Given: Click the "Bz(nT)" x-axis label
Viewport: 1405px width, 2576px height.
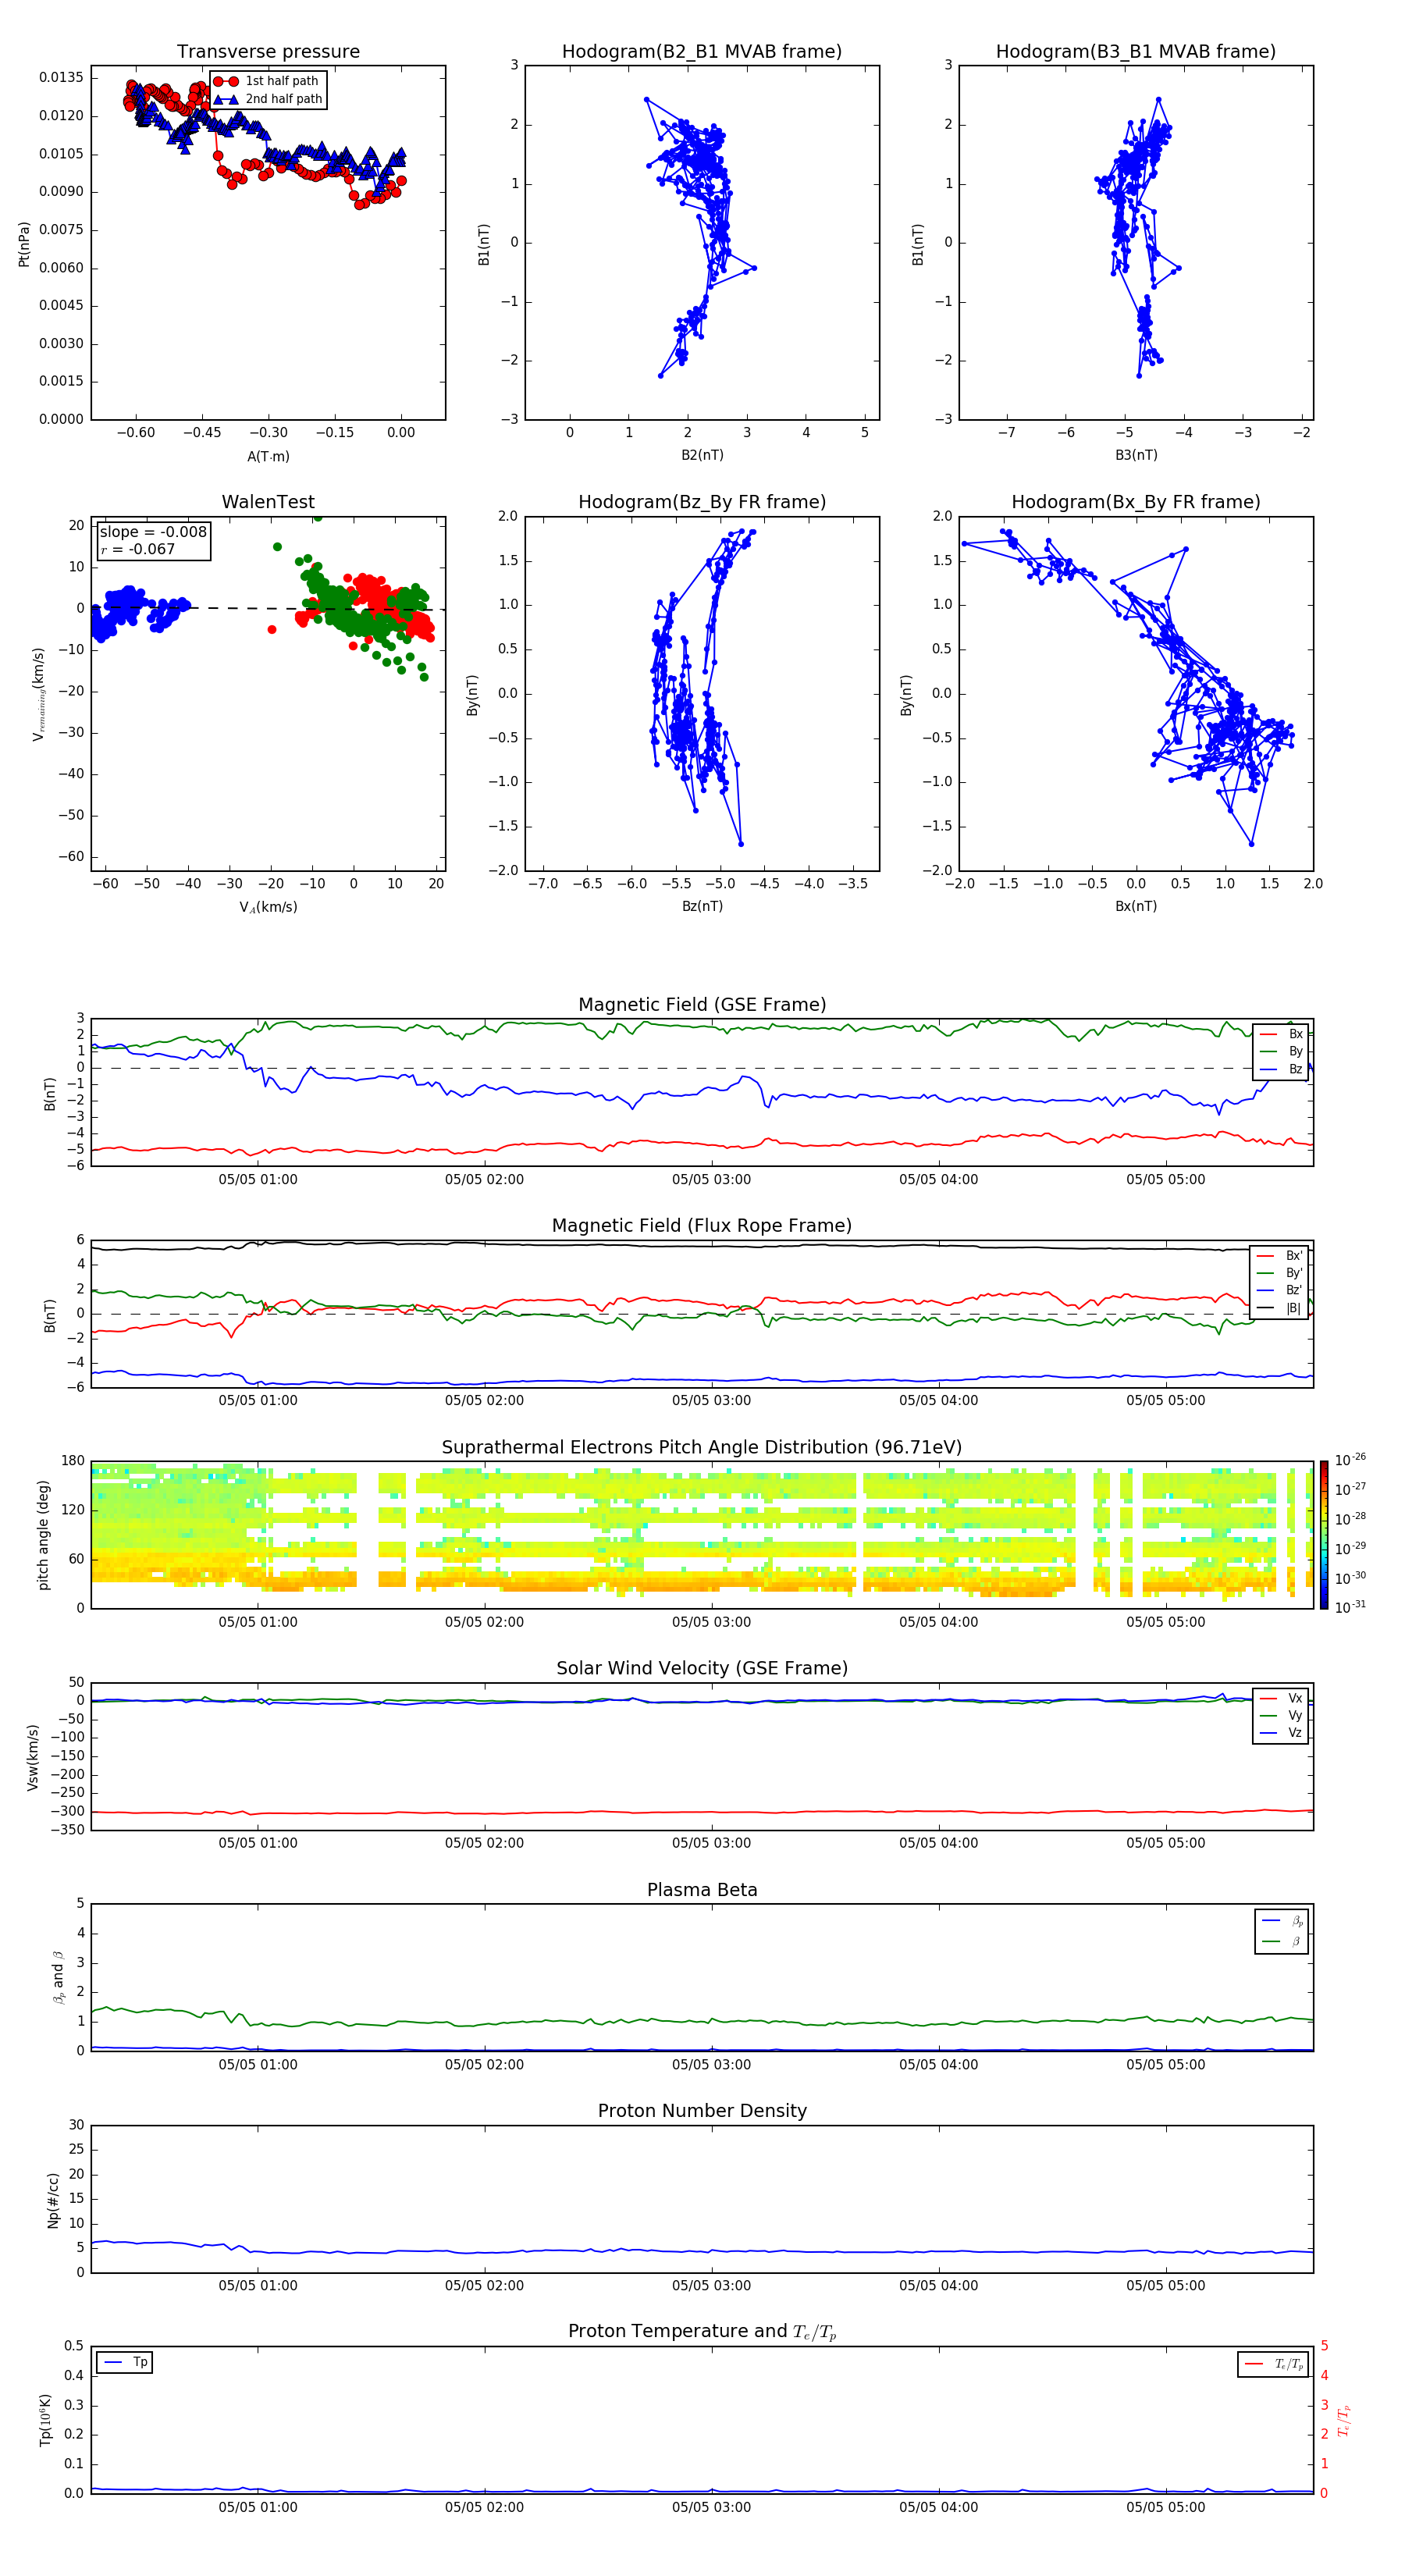Looking at the screenshot, I should point(702,906).
